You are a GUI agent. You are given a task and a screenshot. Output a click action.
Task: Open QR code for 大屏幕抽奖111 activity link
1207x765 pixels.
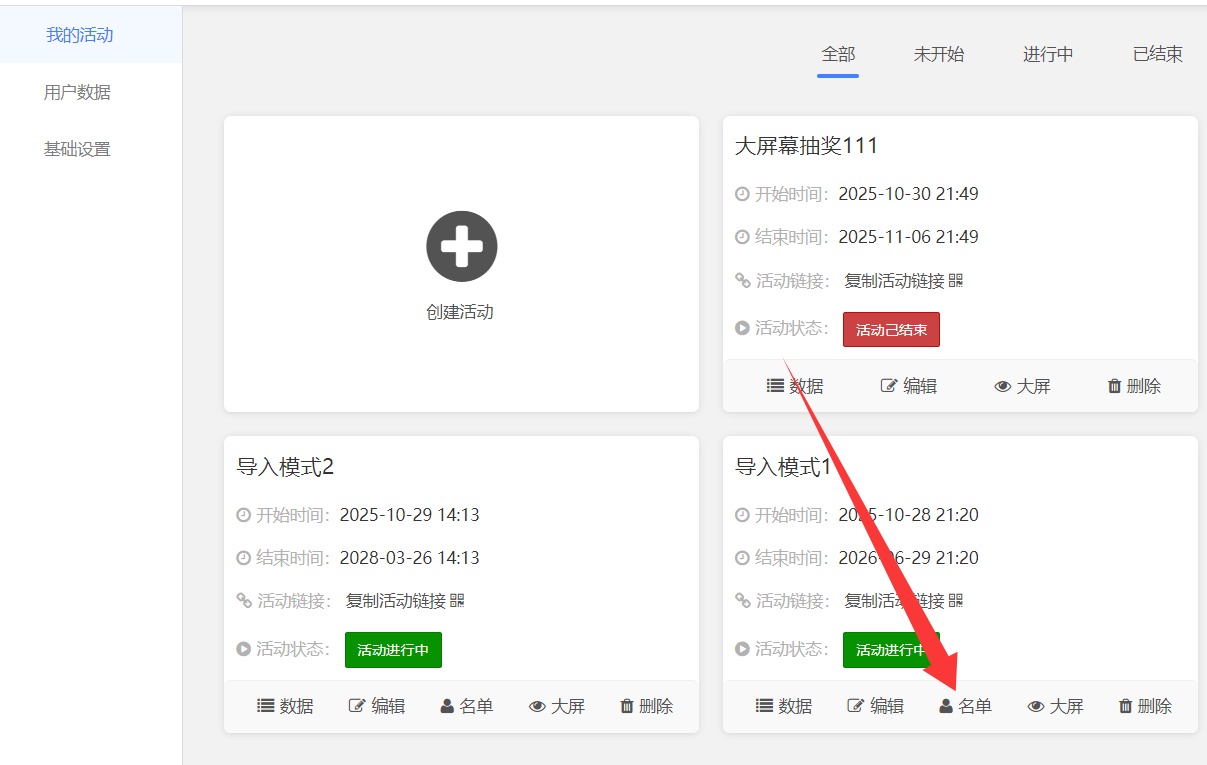[x=956, y=281]
